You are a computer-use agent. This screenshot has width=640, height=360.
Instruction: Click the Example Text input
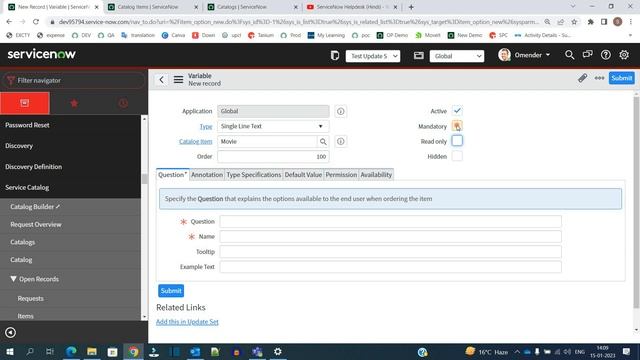pyautogui.click(x=390, y=267)
